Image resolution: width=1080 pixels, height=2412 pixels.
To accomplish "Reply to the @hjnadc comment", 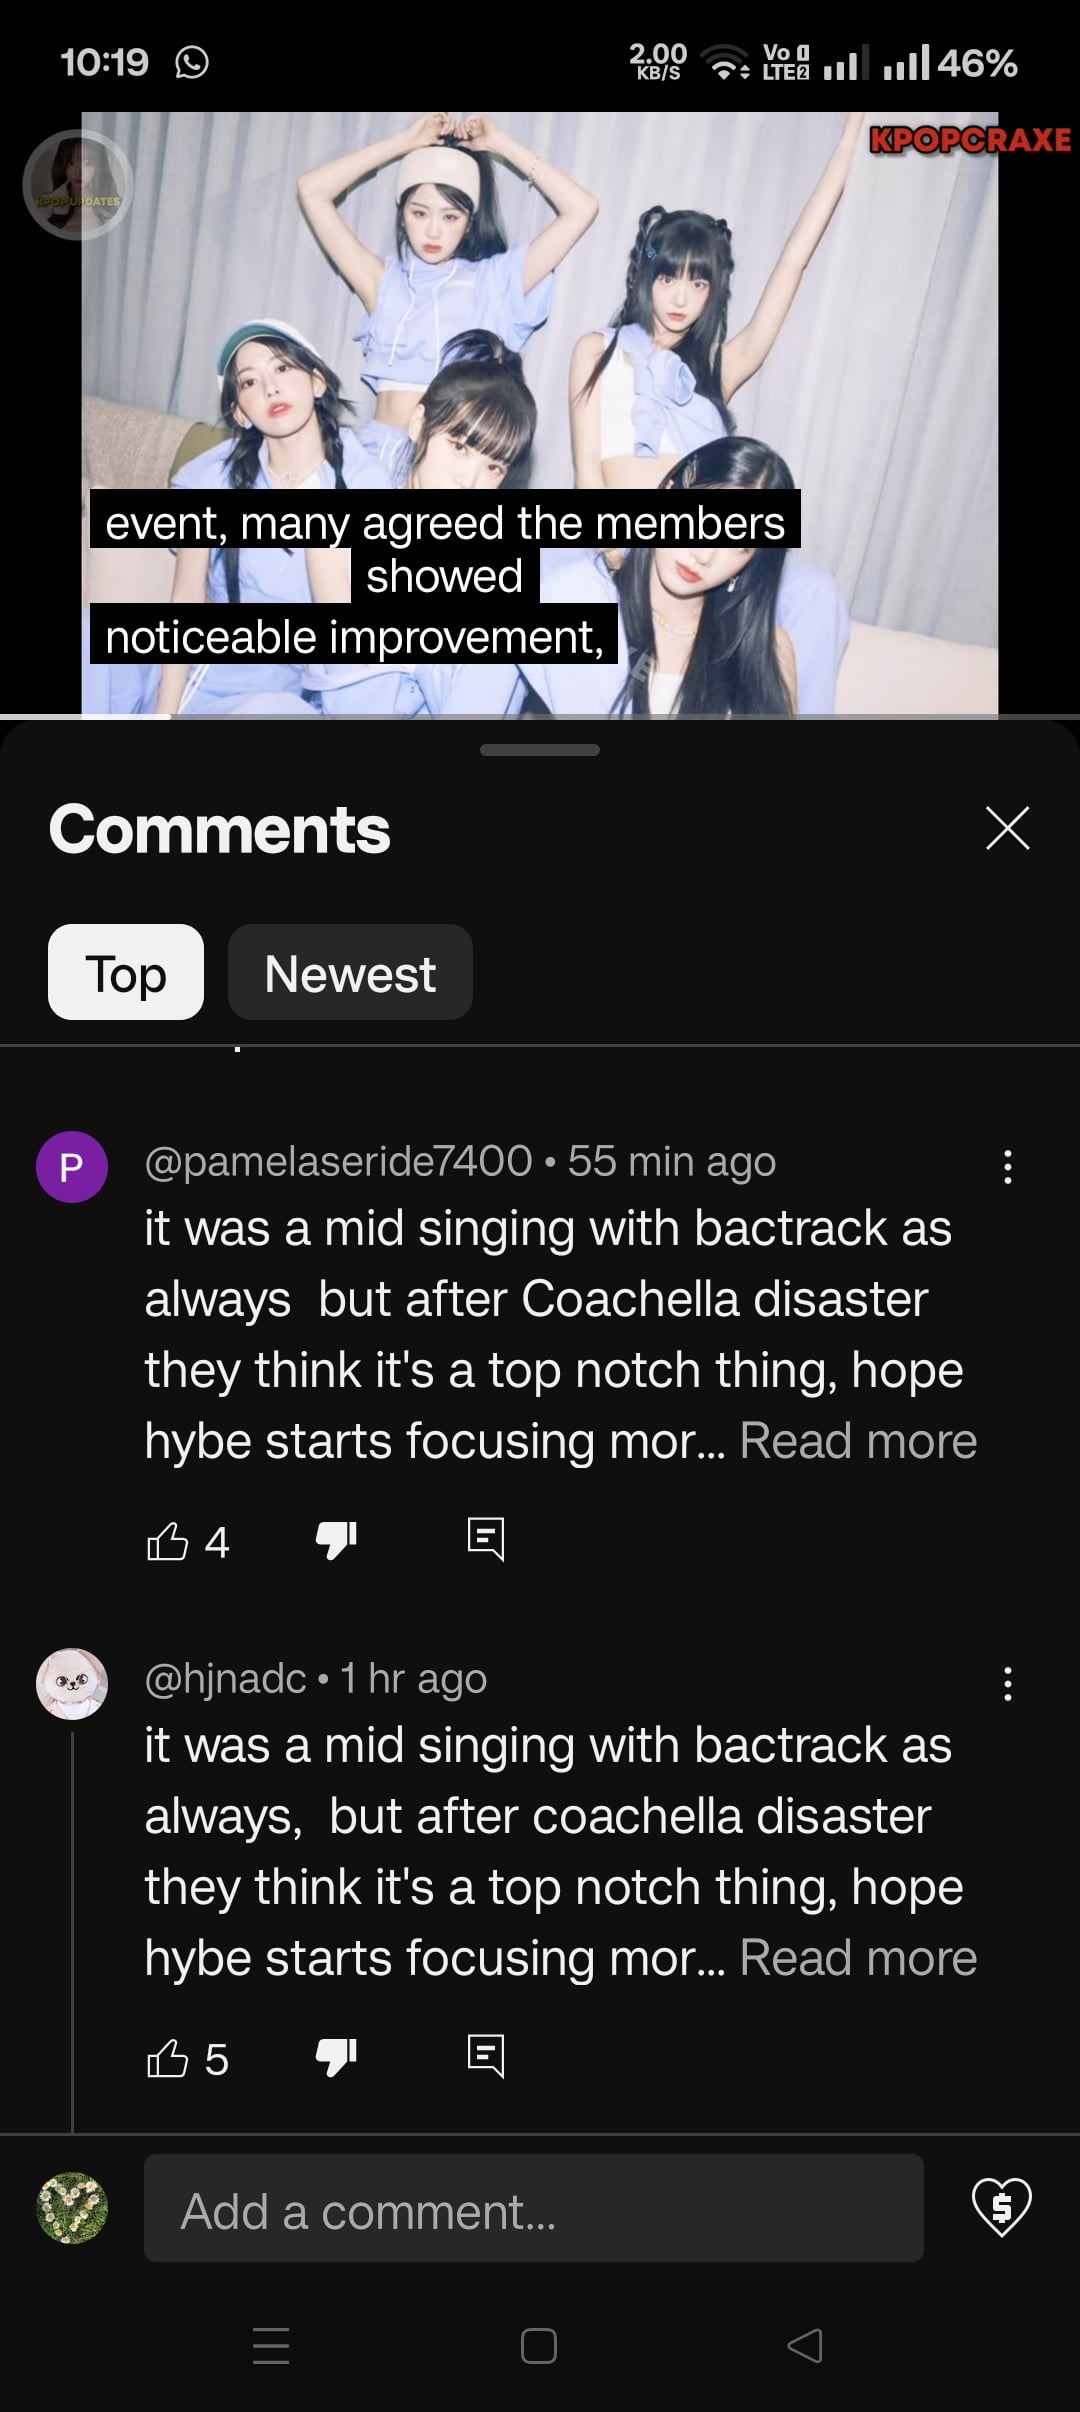I will [x=486, y=2056].
